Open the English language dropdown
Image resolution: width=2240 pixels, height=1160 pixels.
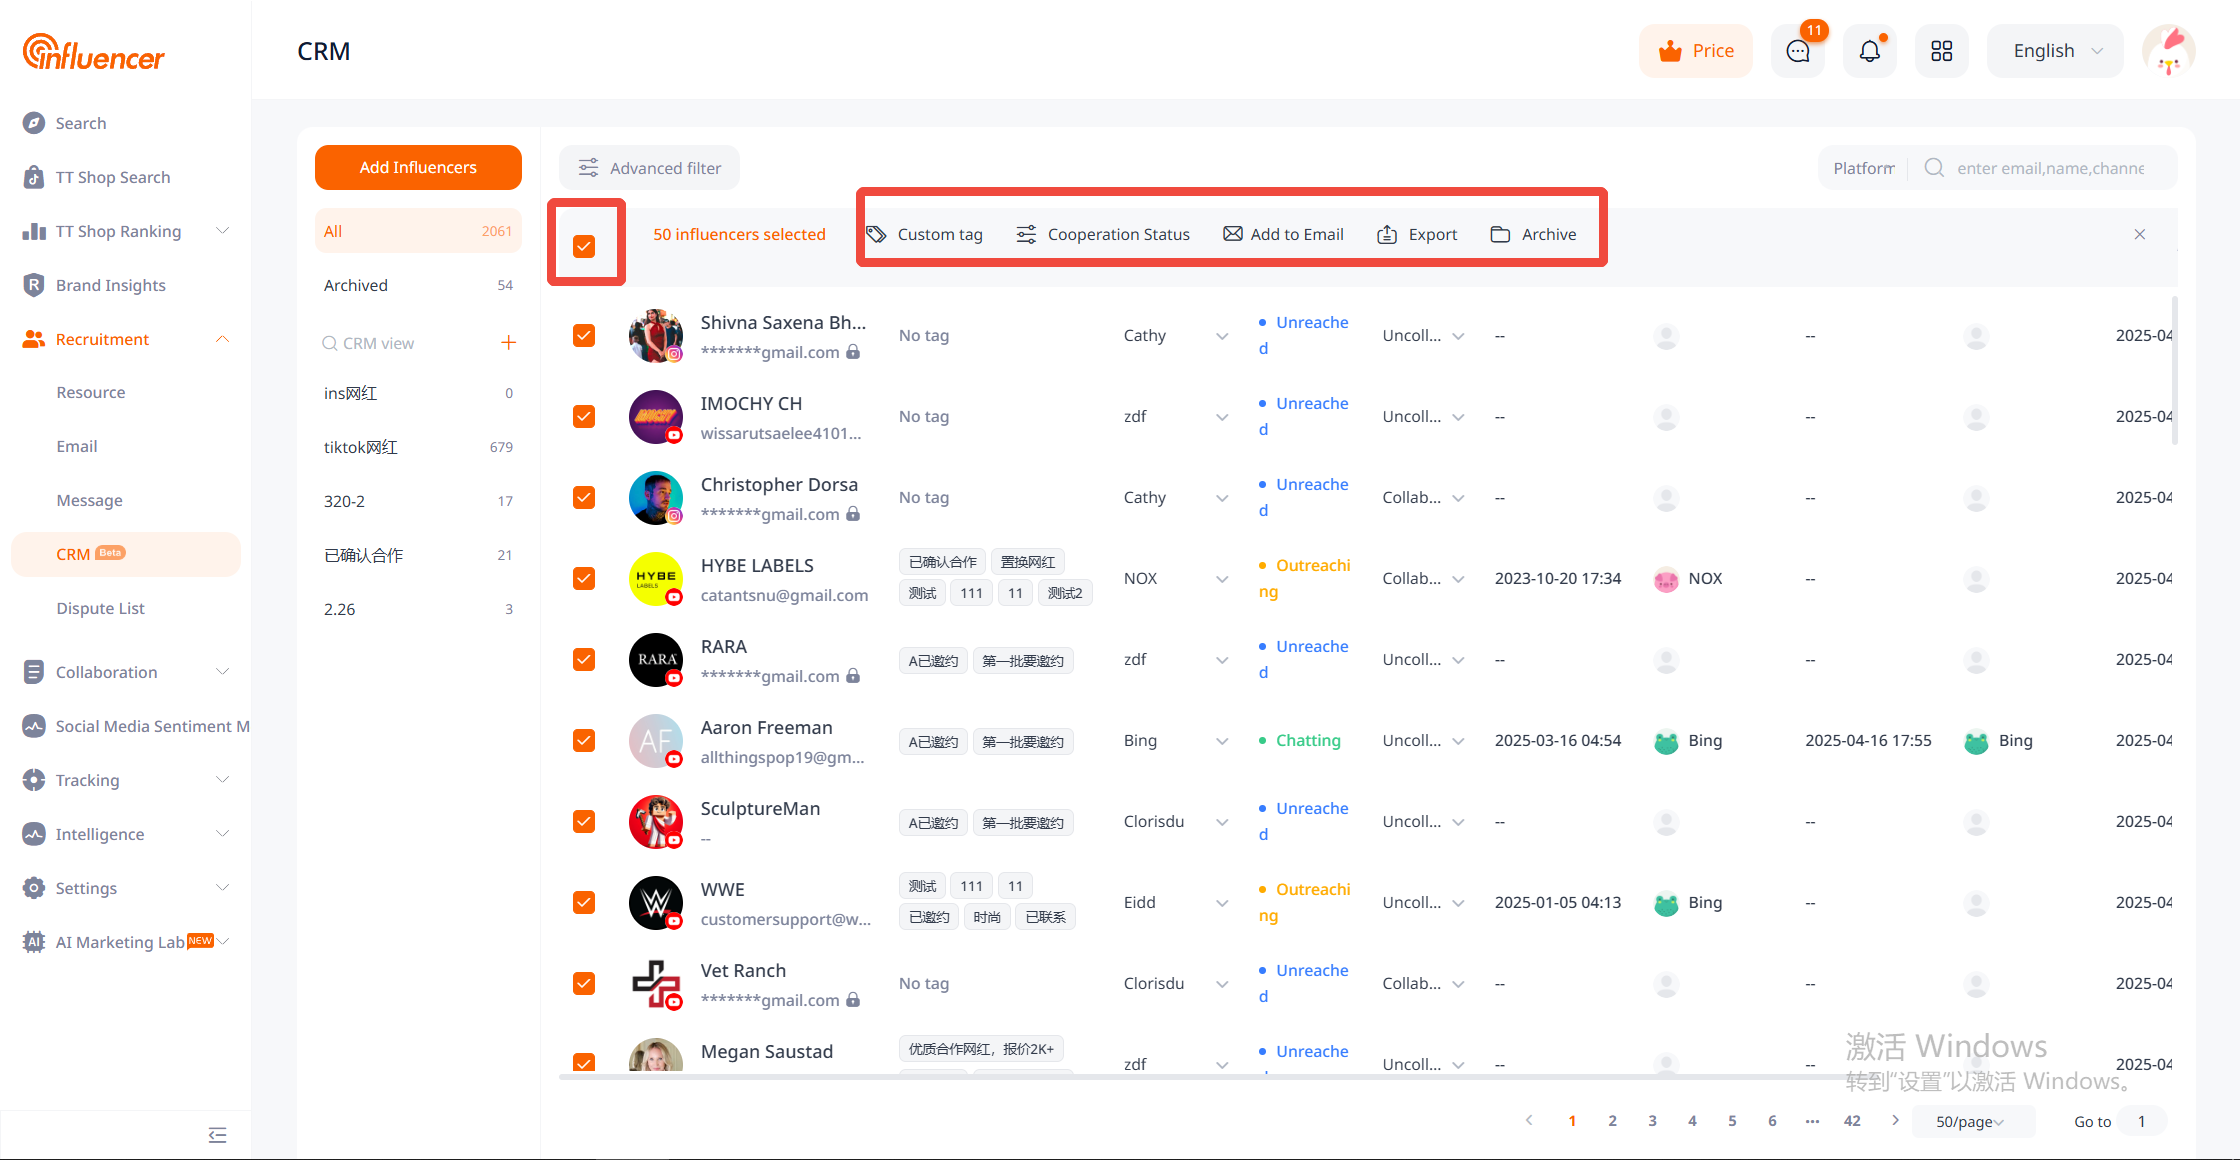click(x=2055, y=51)
